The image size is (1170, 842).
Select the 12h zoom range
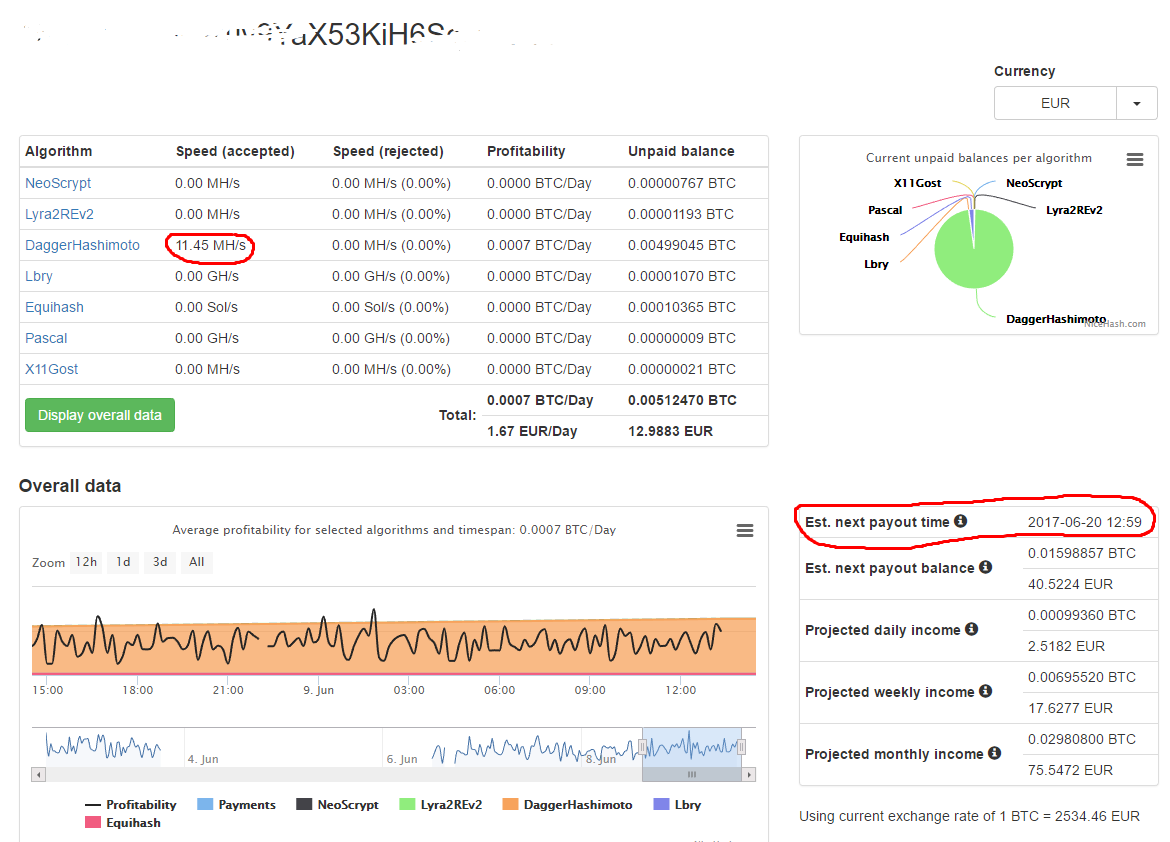coord(86,562)
